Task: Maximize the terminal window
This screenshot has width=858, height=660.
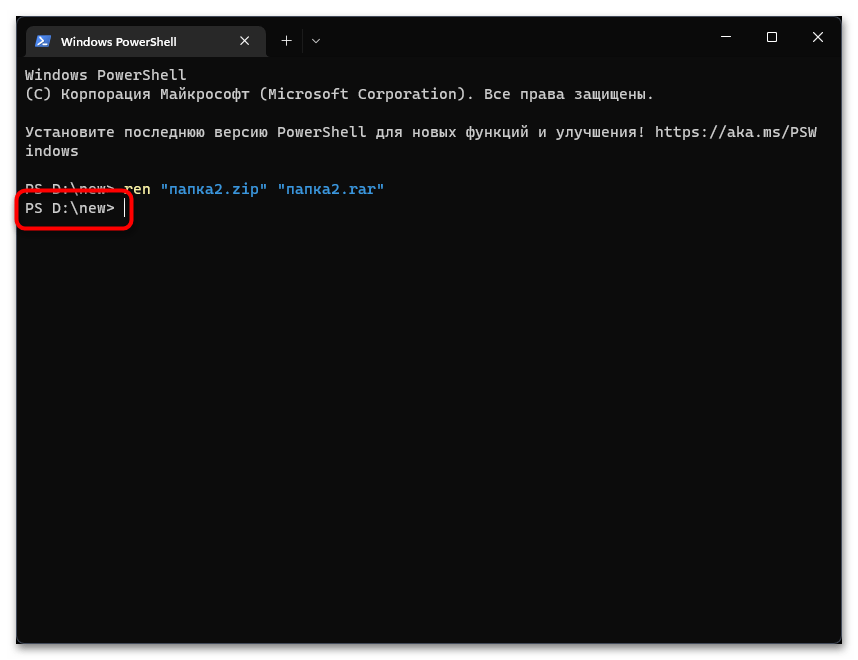Action: coord(771,37)
